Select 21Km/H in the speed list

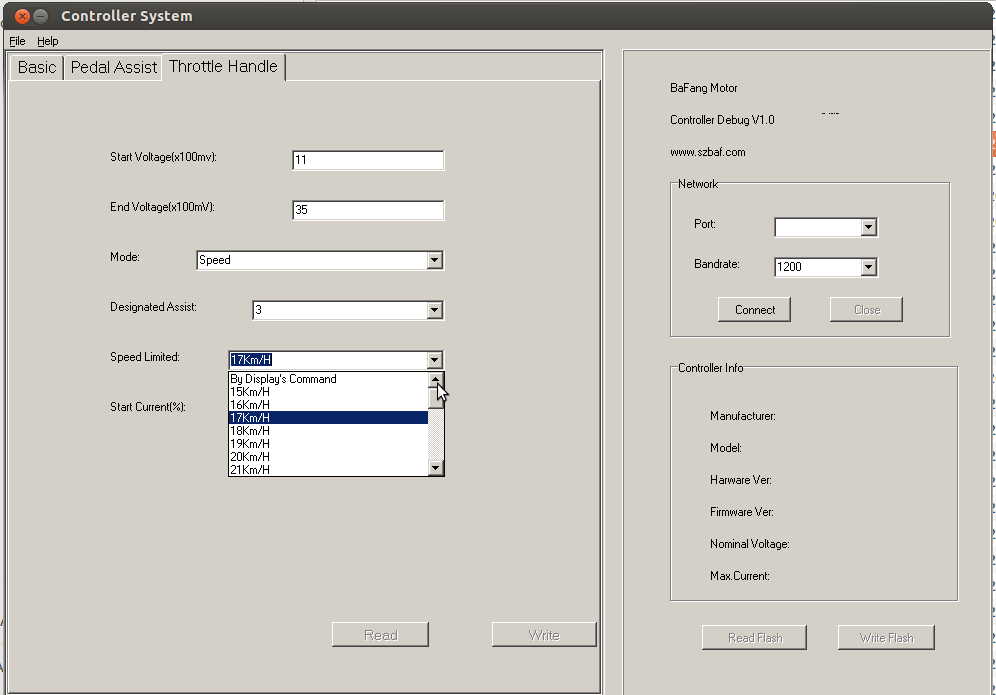point(328,469)
